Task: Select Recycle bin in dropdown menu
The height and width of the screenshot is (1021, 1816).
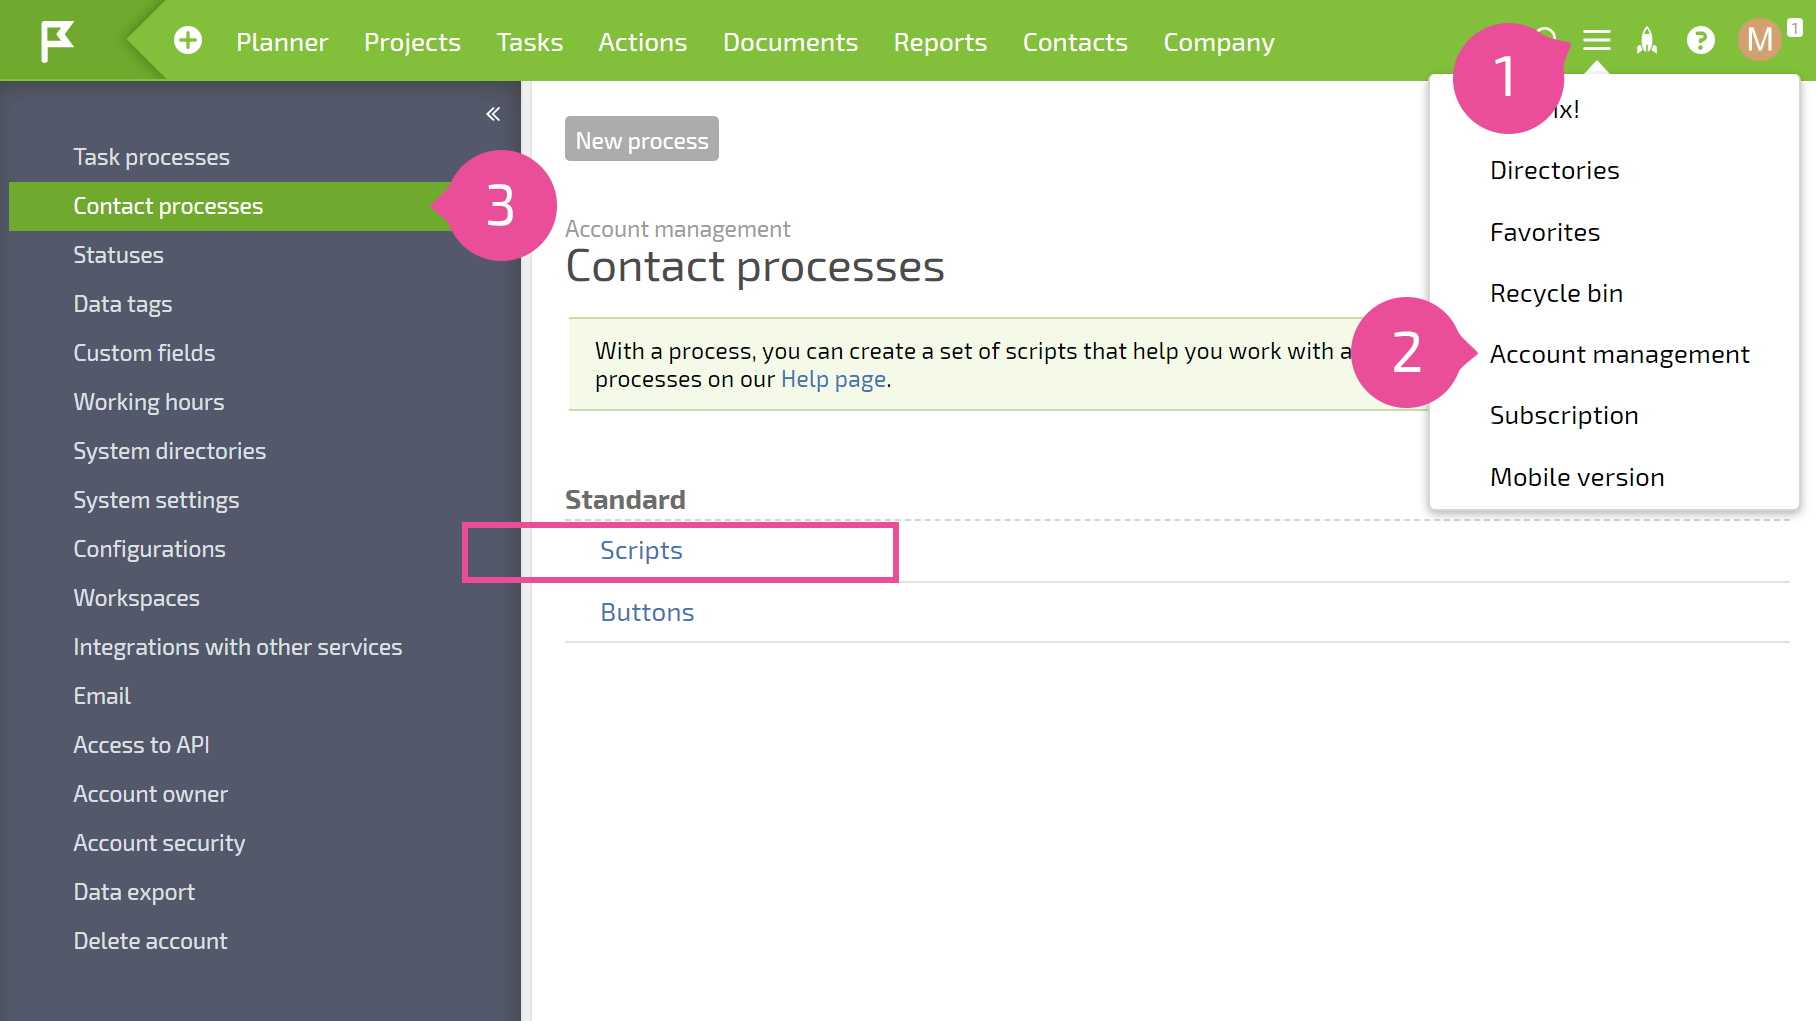Action: coord(1556,294)
